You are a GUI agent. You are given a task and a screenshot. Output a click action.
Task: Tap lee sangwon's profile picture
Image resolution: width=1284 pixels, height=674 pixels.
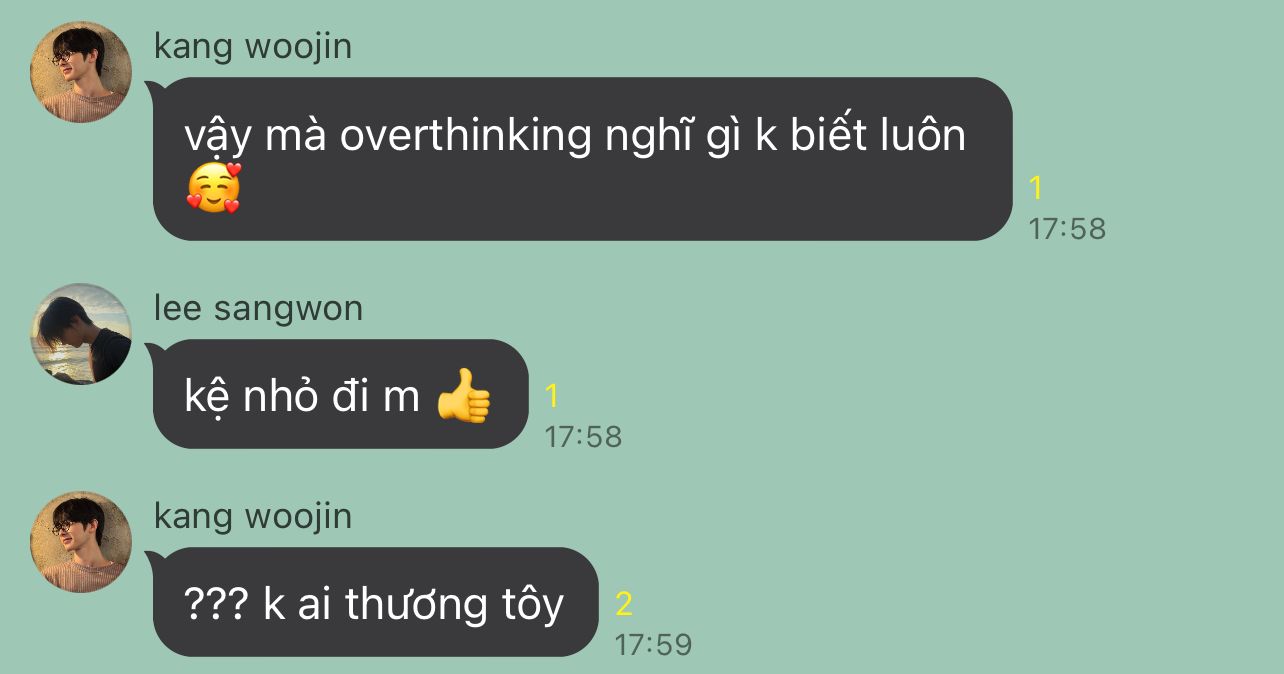click(x=81, y=334)
